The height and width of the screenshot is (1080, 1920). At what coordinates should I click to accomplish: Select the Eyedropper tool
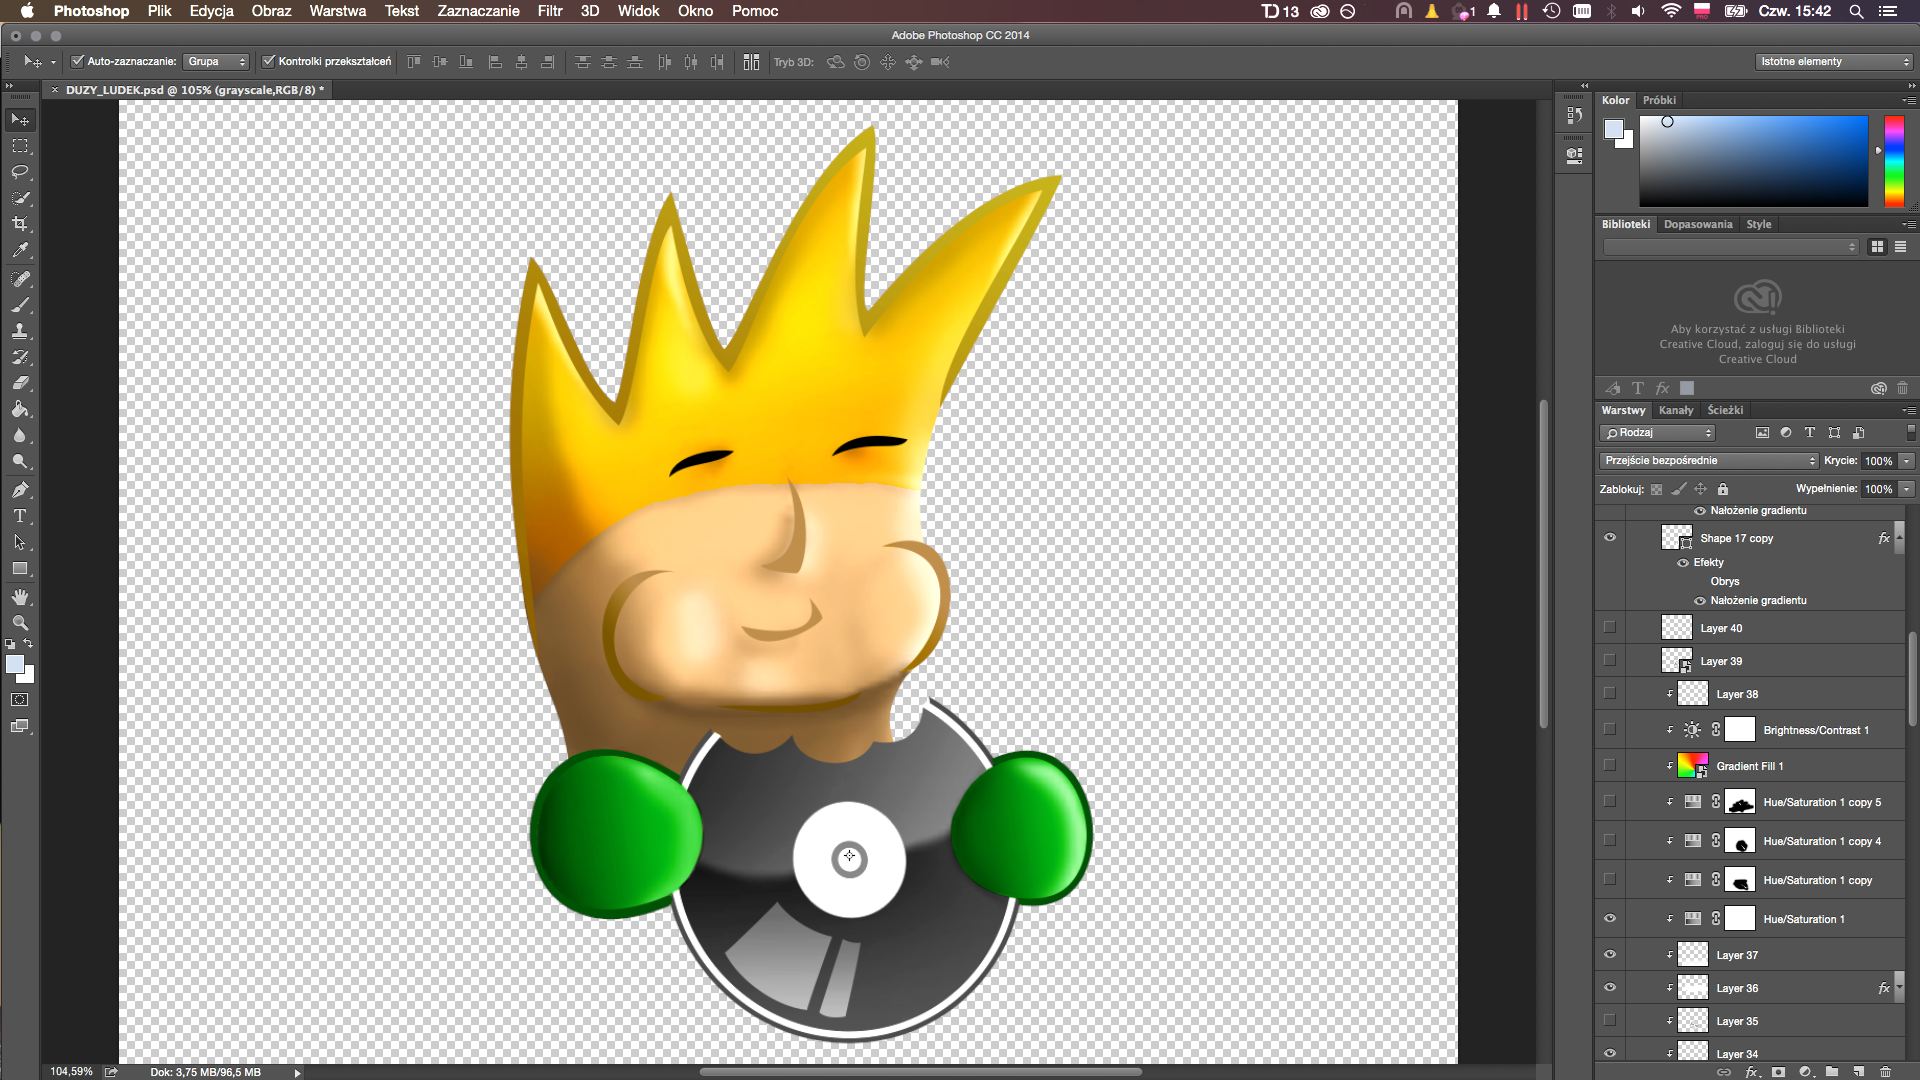[20, 251]
